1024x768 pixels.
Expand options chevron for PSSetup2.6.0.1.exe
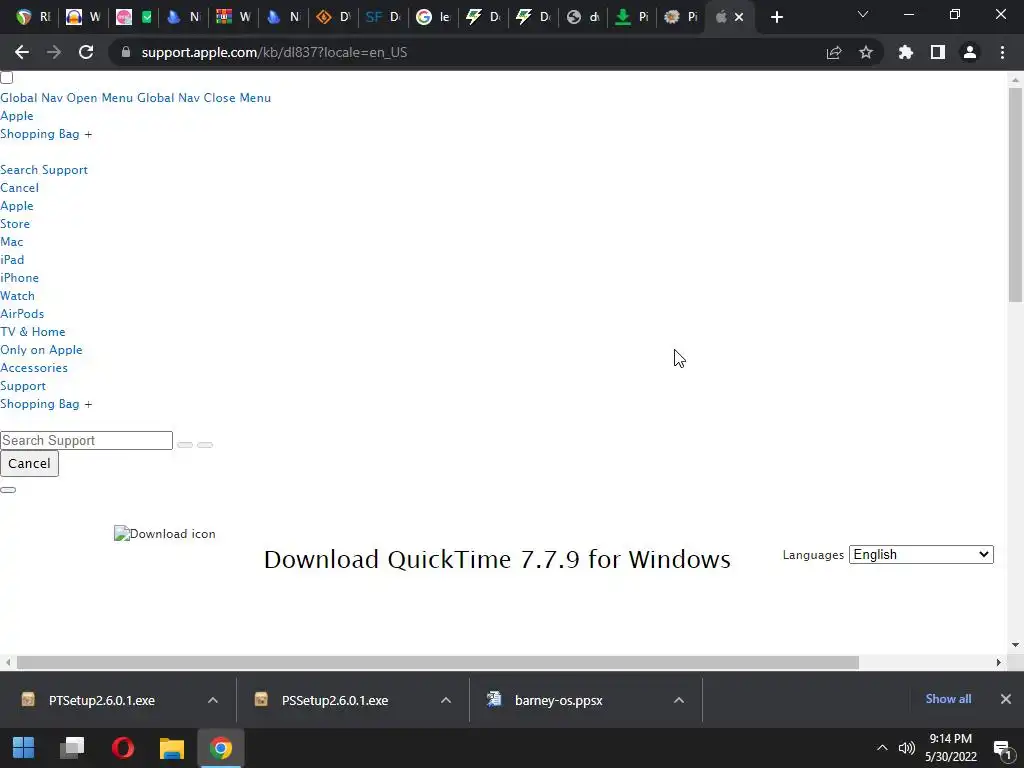tap(446, 701)
